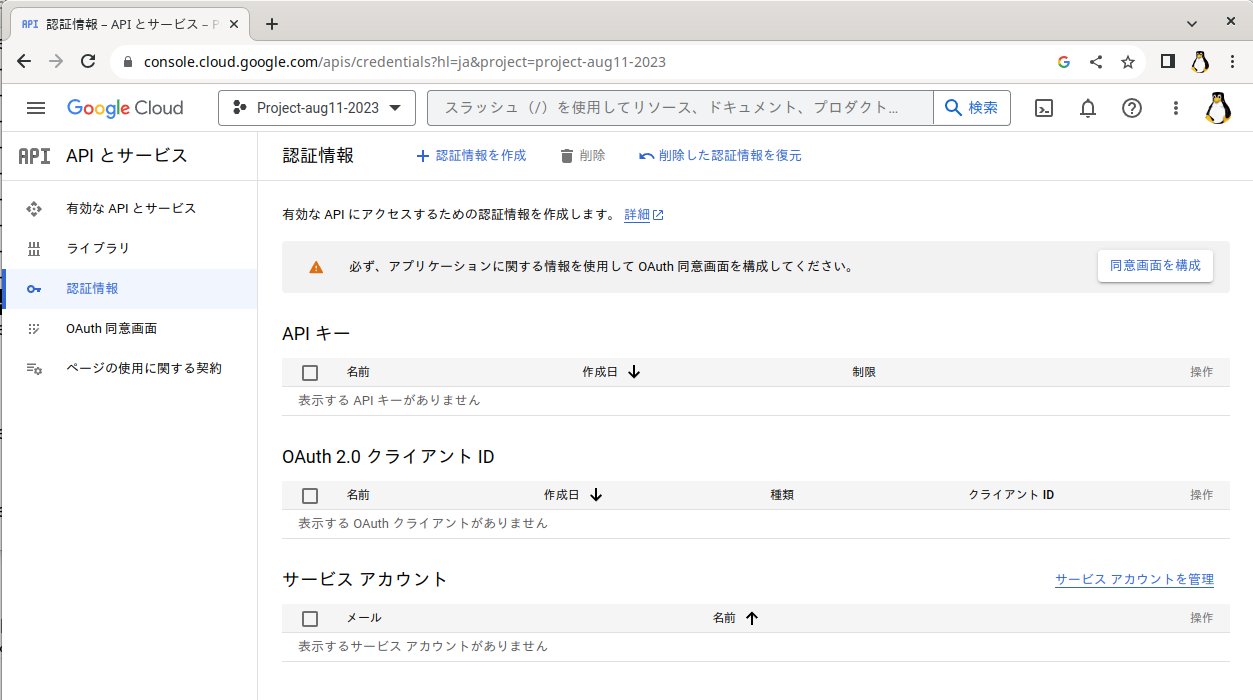Click the 有効な API とサービス sidebar icon
Screen dimensions: 1253x700
34,209
